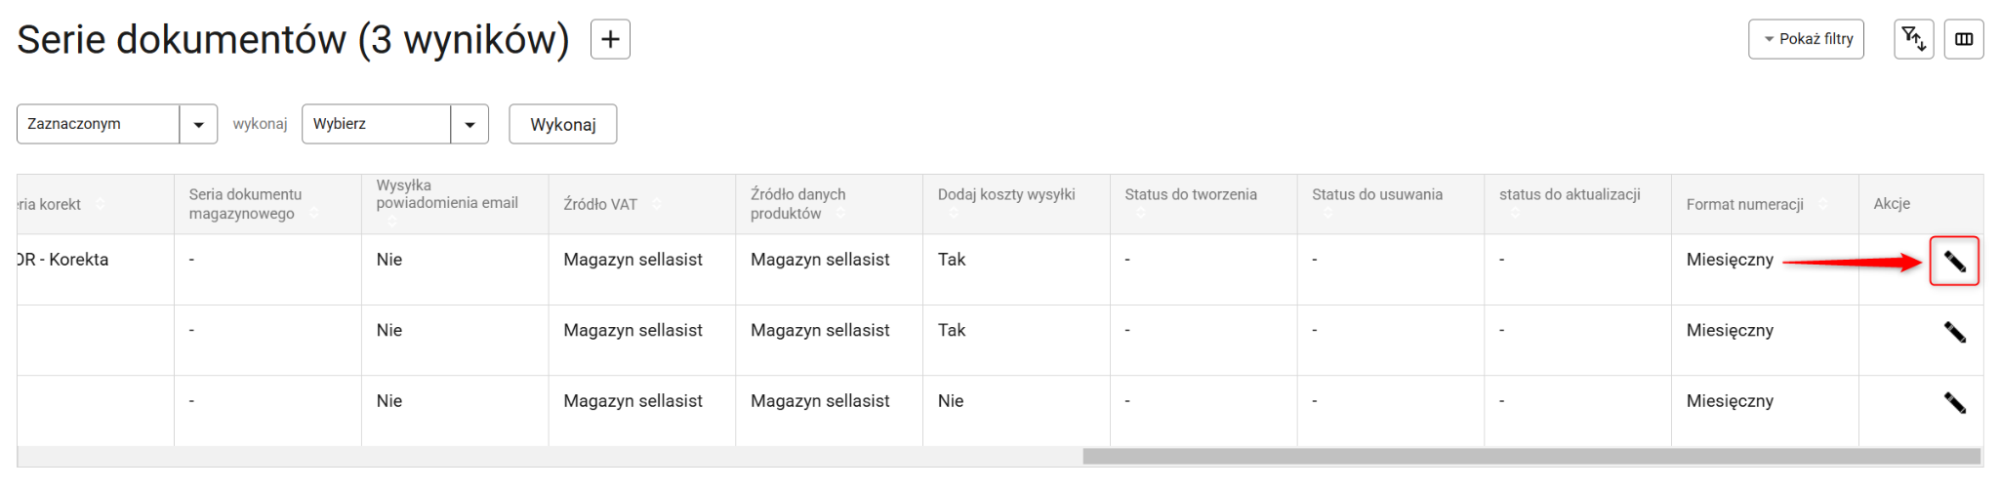Click the Wysyłka powiadomienia email header

(446, 195)
